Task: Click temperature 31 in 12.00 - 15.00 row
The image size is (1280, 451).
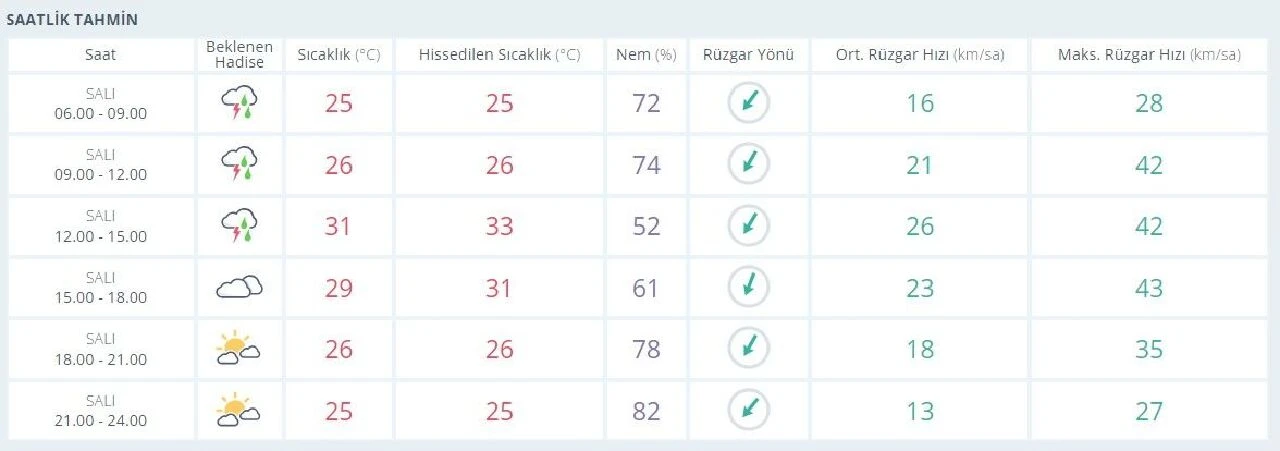Action: click(x=338, y=226)
